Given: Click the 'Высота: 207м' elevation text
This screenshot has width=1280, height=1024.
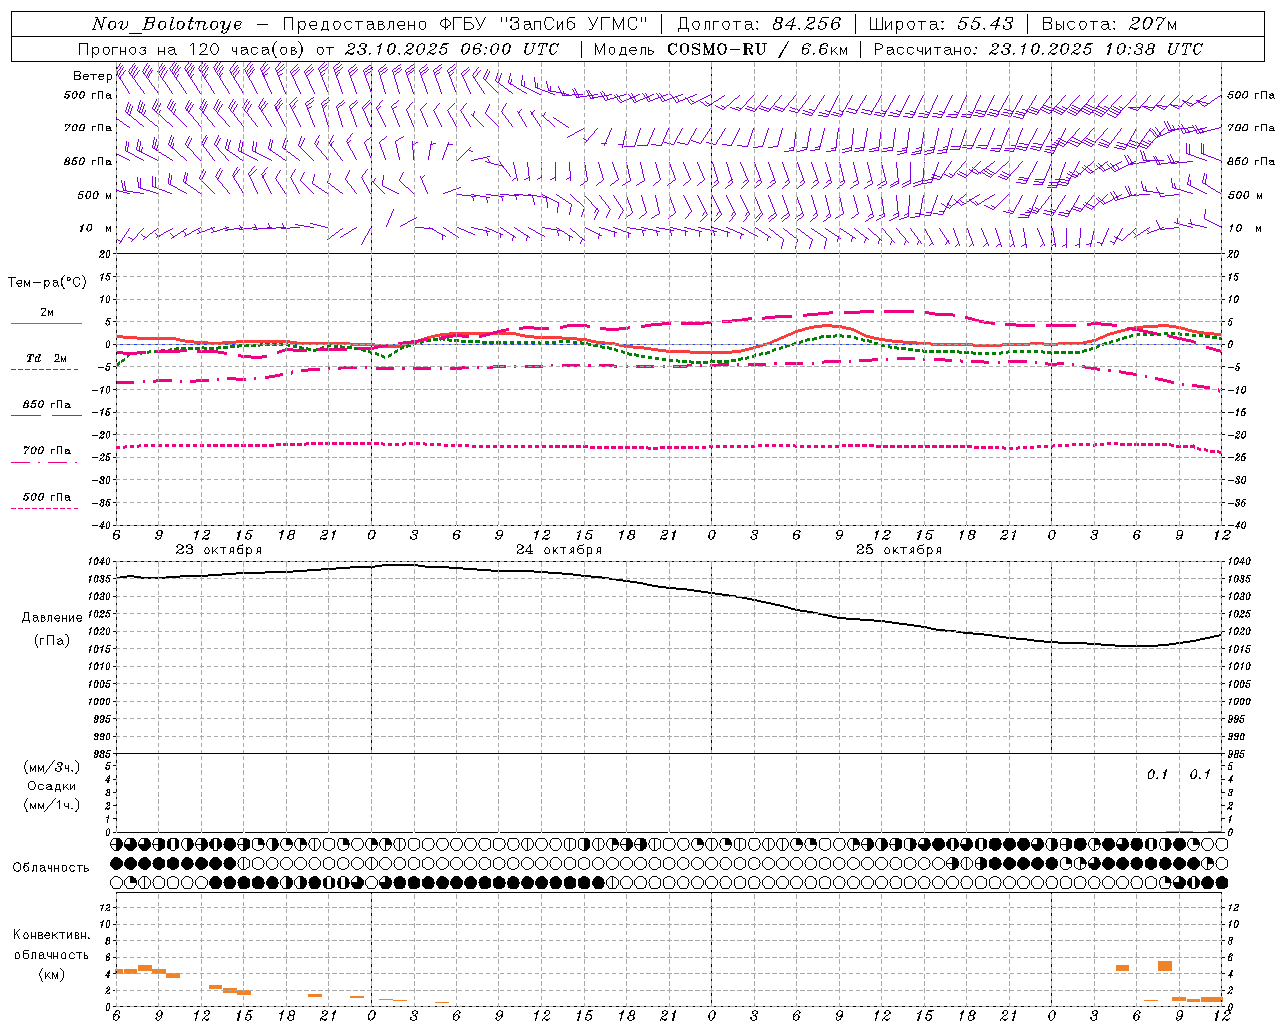Looking at the screenshot, I should [x=1109, y=24].
